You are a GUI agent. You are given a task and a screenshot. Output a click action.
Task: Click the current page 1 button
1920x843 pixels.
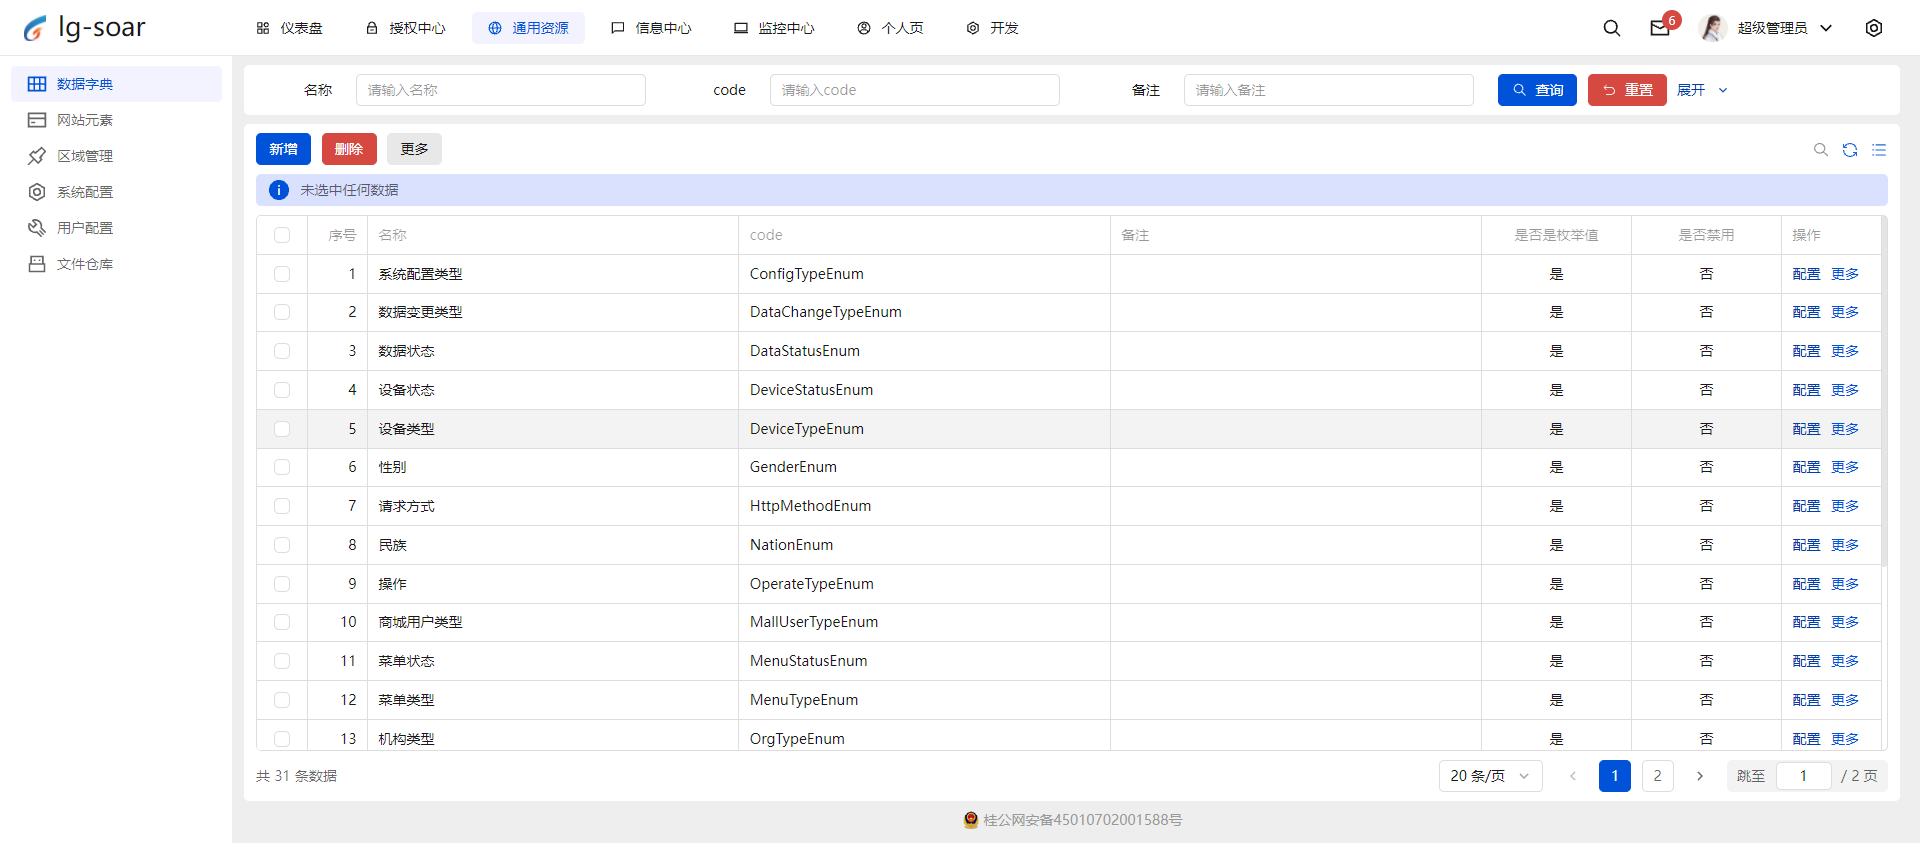point(1614,776)
